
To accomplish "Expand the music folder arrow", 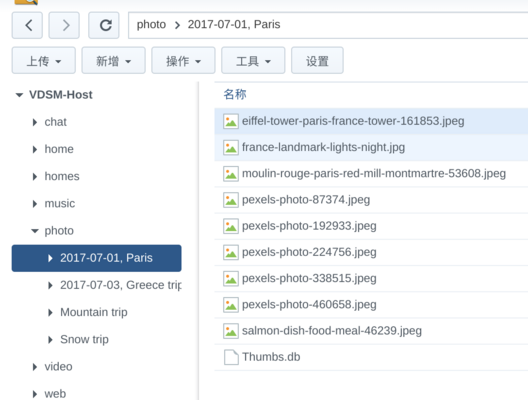I will tap(35, 204).
